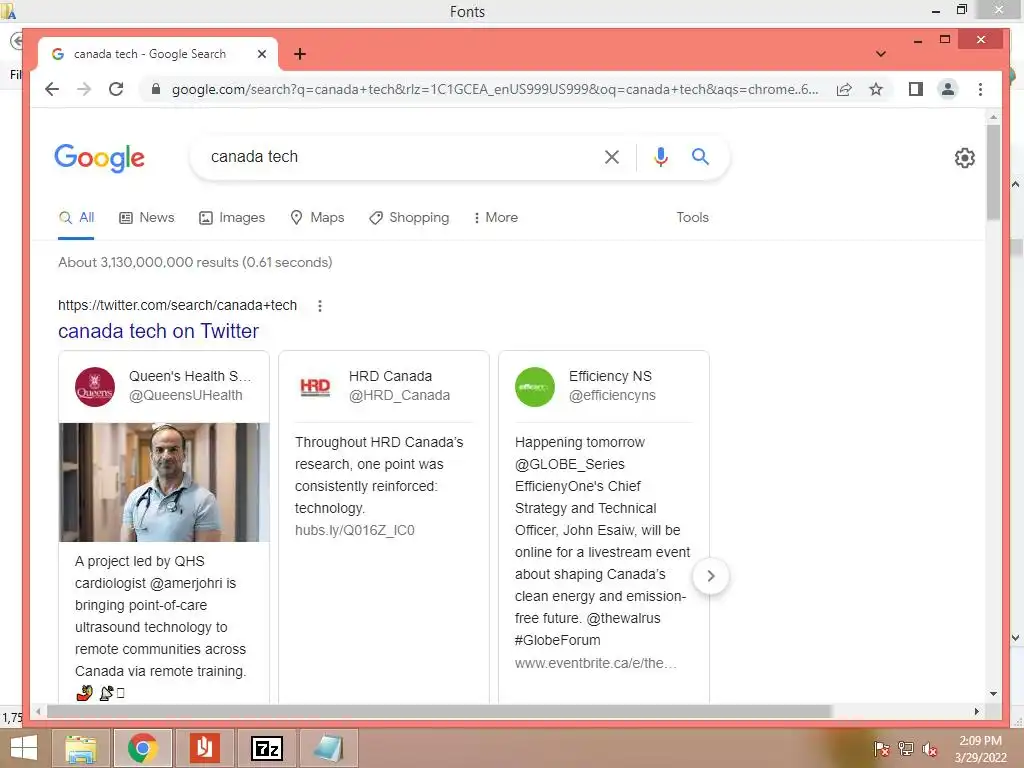Open Chrome's side panel

pyautogui.click(x=916, y=89)
